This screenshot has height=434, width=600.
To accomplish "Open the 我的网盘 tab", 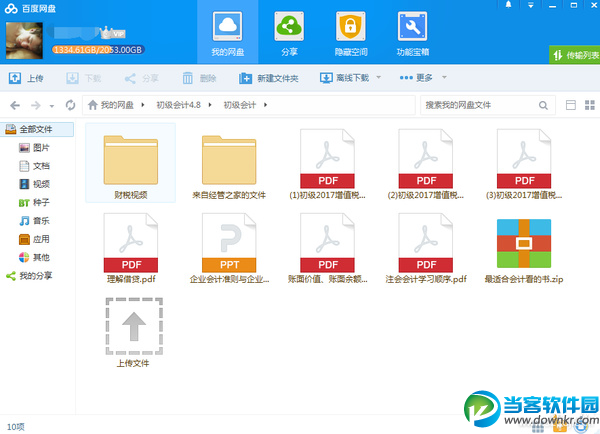I will point(228,34).
